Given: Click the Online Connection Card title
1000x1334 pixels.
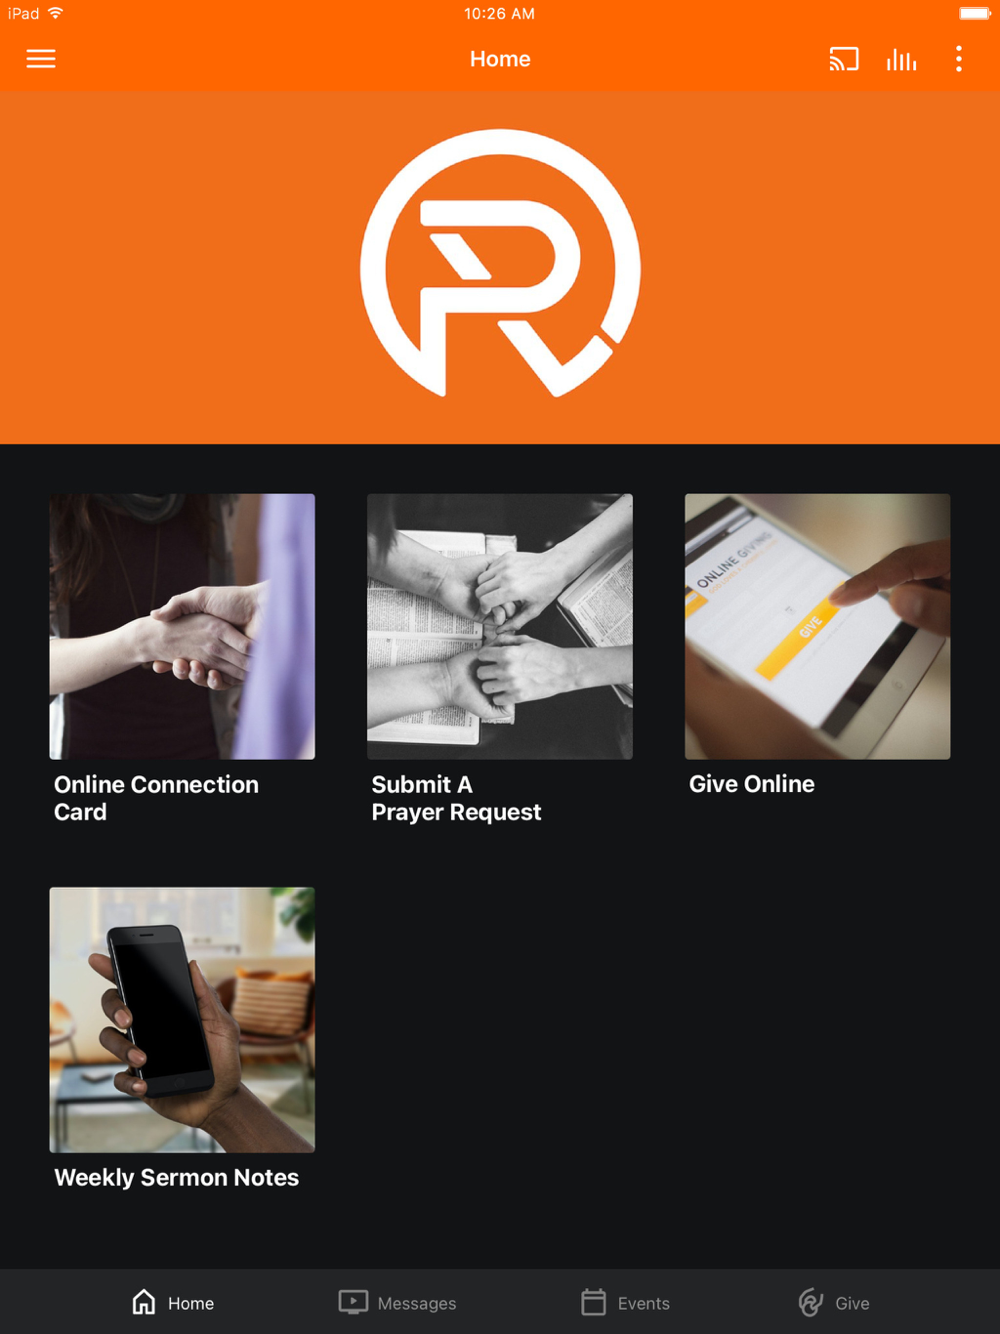Looking at the screenshot, I should [x=156, y=798].
